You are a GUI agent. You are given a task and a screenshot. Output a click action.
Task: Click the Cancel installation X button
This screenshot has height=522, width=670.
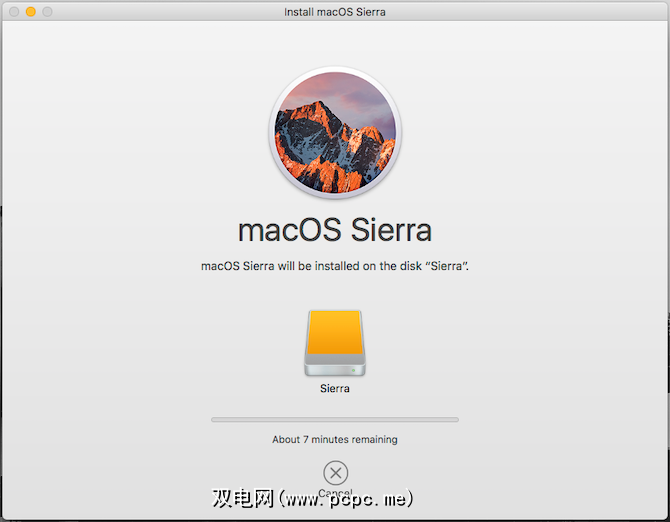click(335, 473)
